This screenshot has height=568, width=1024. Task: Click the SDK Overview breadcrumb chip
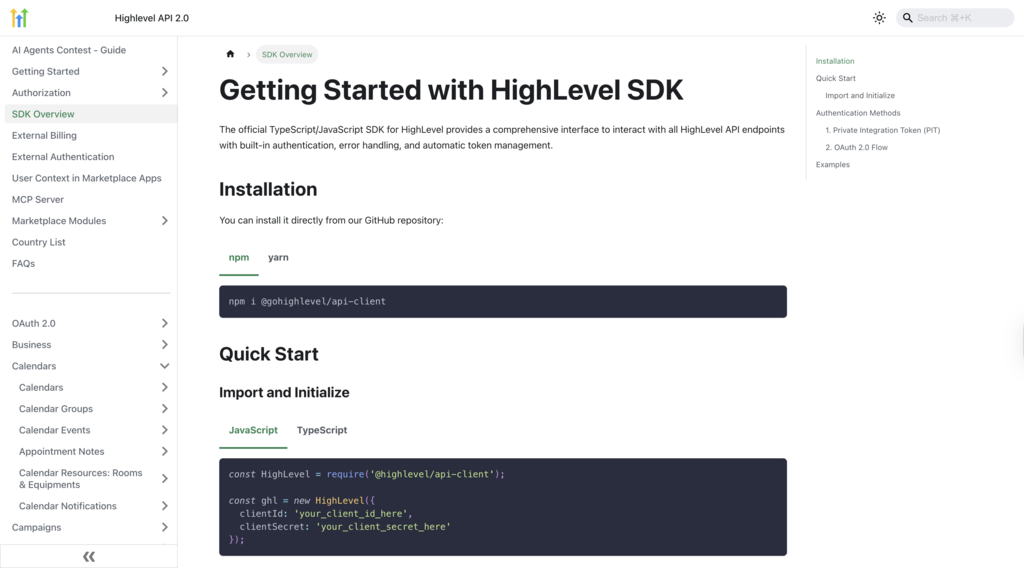pos(287,54)
